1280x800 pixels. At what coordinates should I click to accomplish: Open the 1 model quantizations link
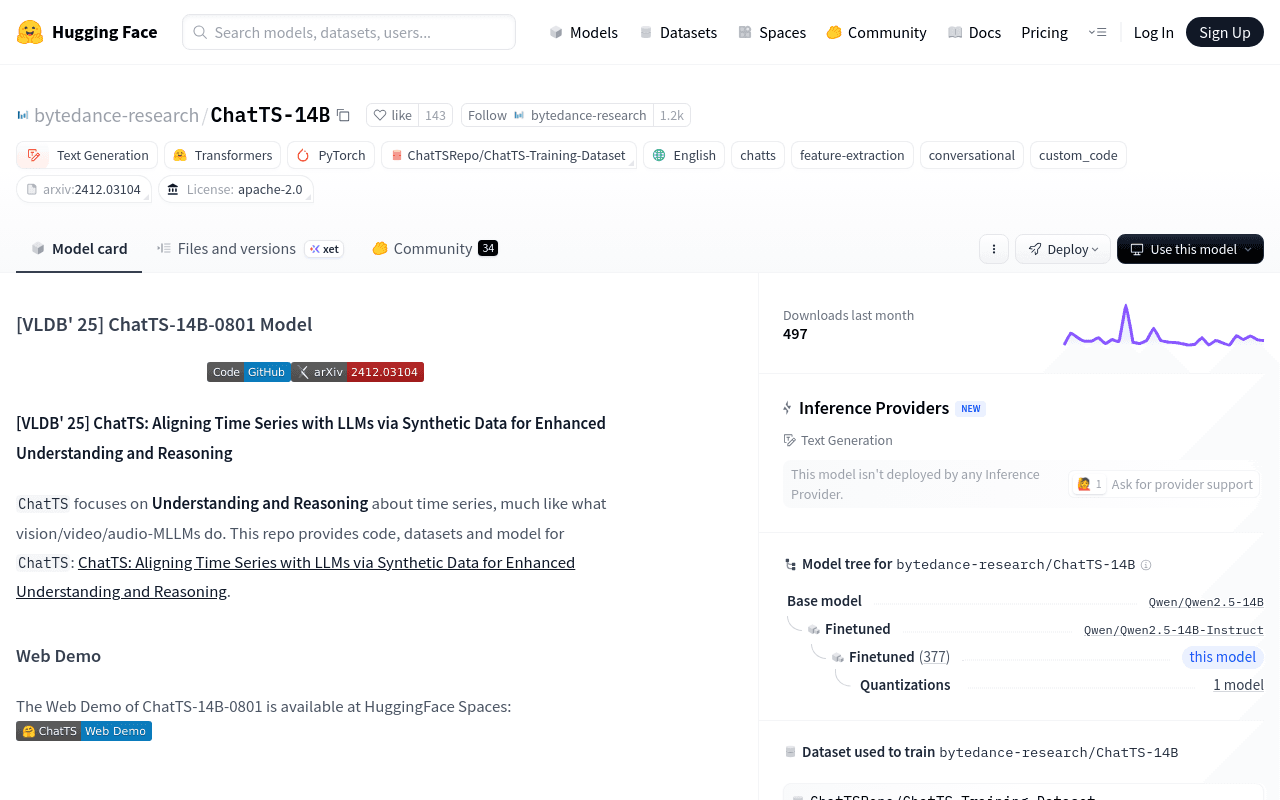tap(1238, 685)
